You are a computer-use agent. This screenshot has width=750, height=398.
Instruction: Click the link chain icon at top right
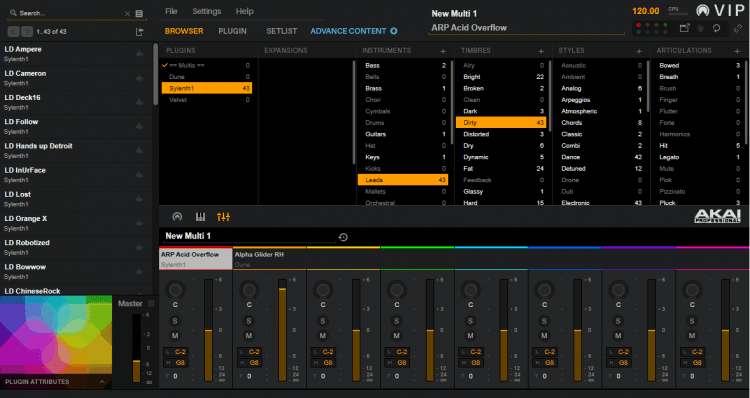tap(739, 28)
